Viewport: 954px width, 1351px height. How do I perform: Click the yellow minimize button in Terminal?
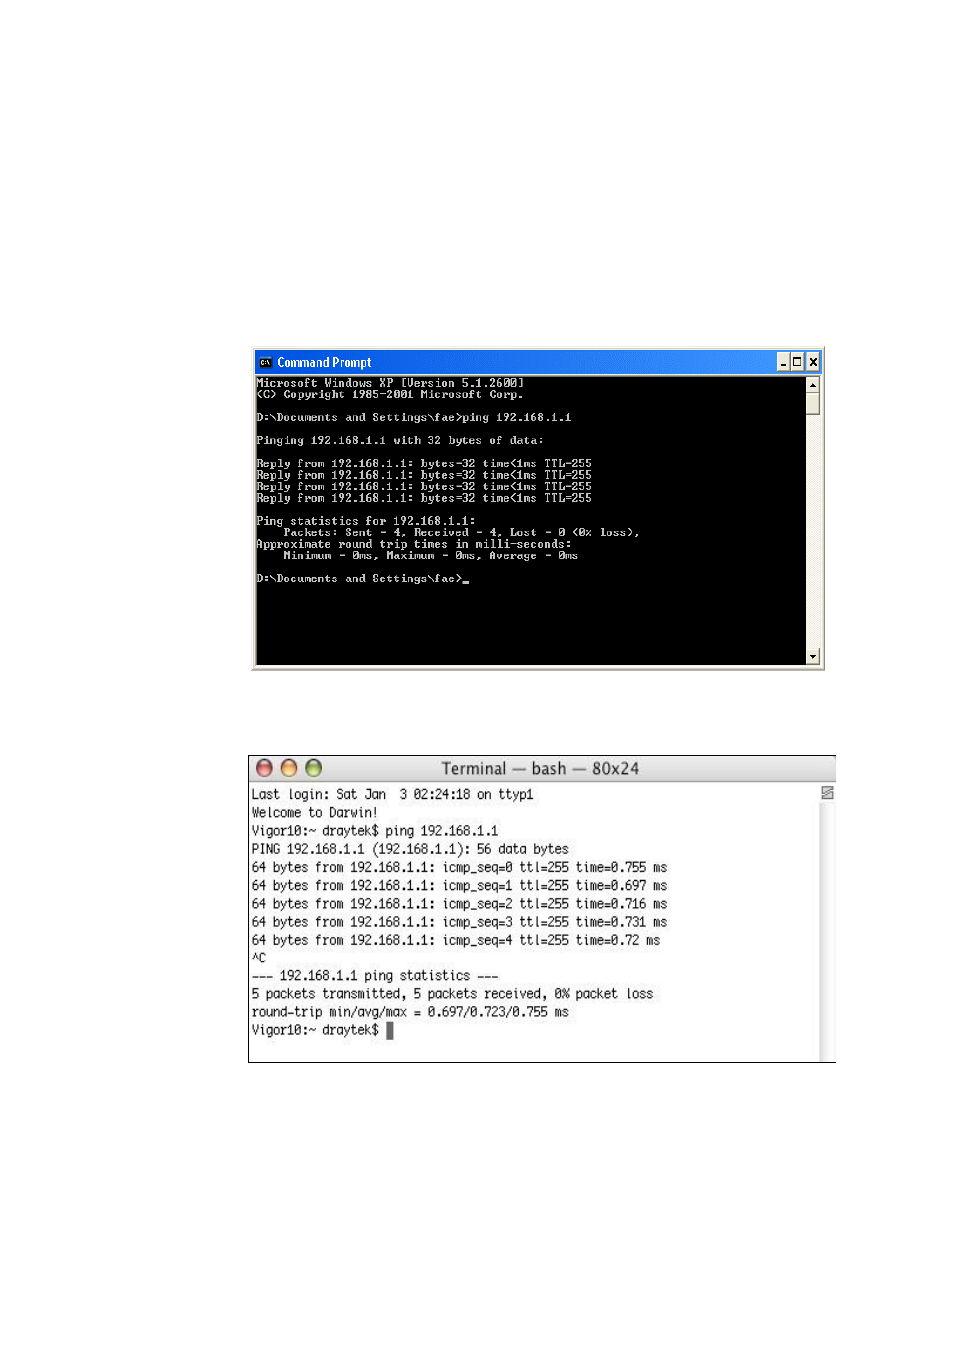289,768
